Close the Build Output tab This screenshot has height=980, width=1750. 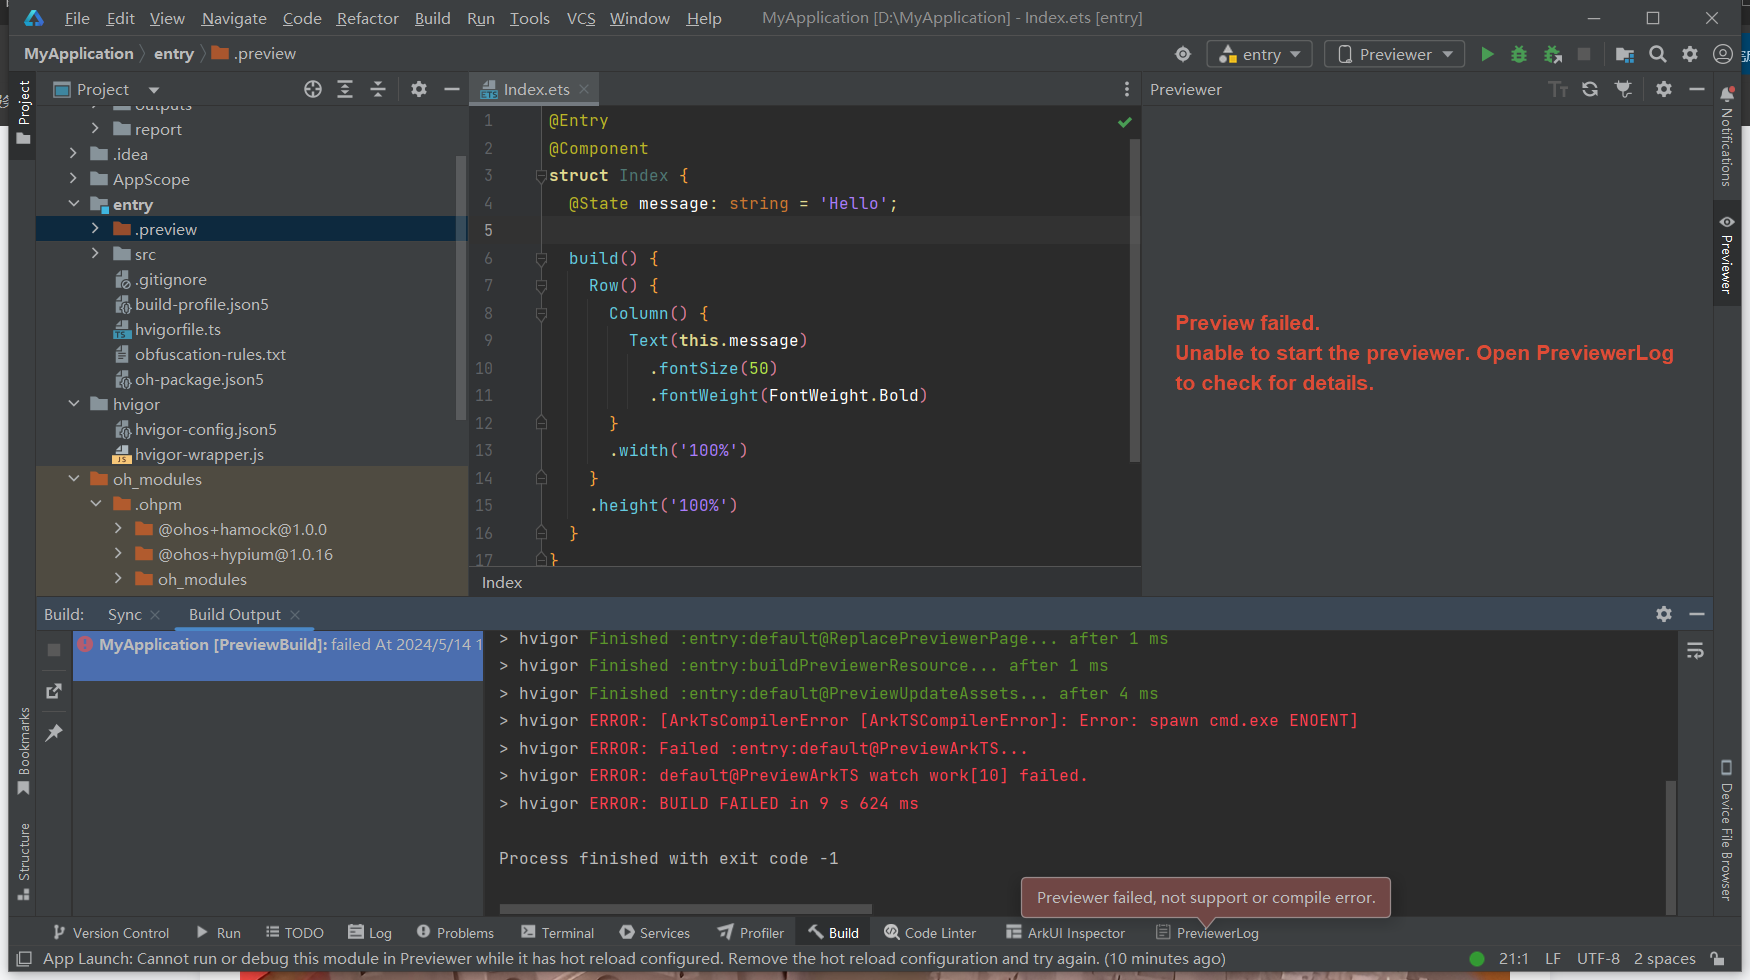pos(295,615)
